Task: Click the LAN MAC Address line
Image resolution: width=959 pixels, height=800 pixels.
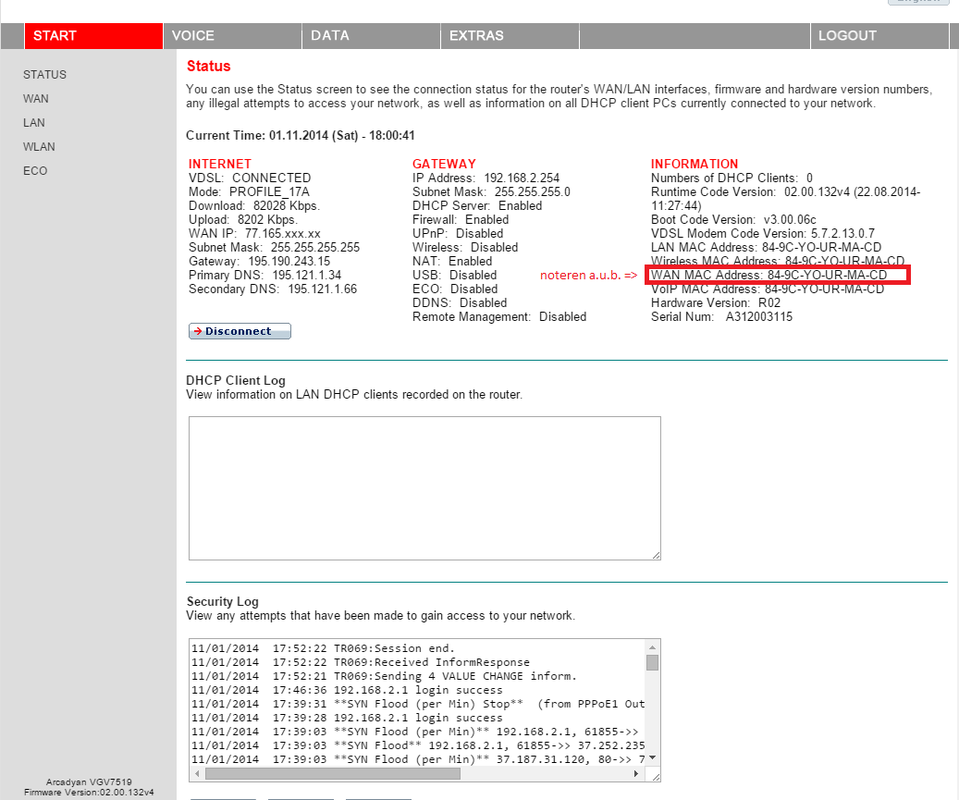Action: click(x=766, y=247)
